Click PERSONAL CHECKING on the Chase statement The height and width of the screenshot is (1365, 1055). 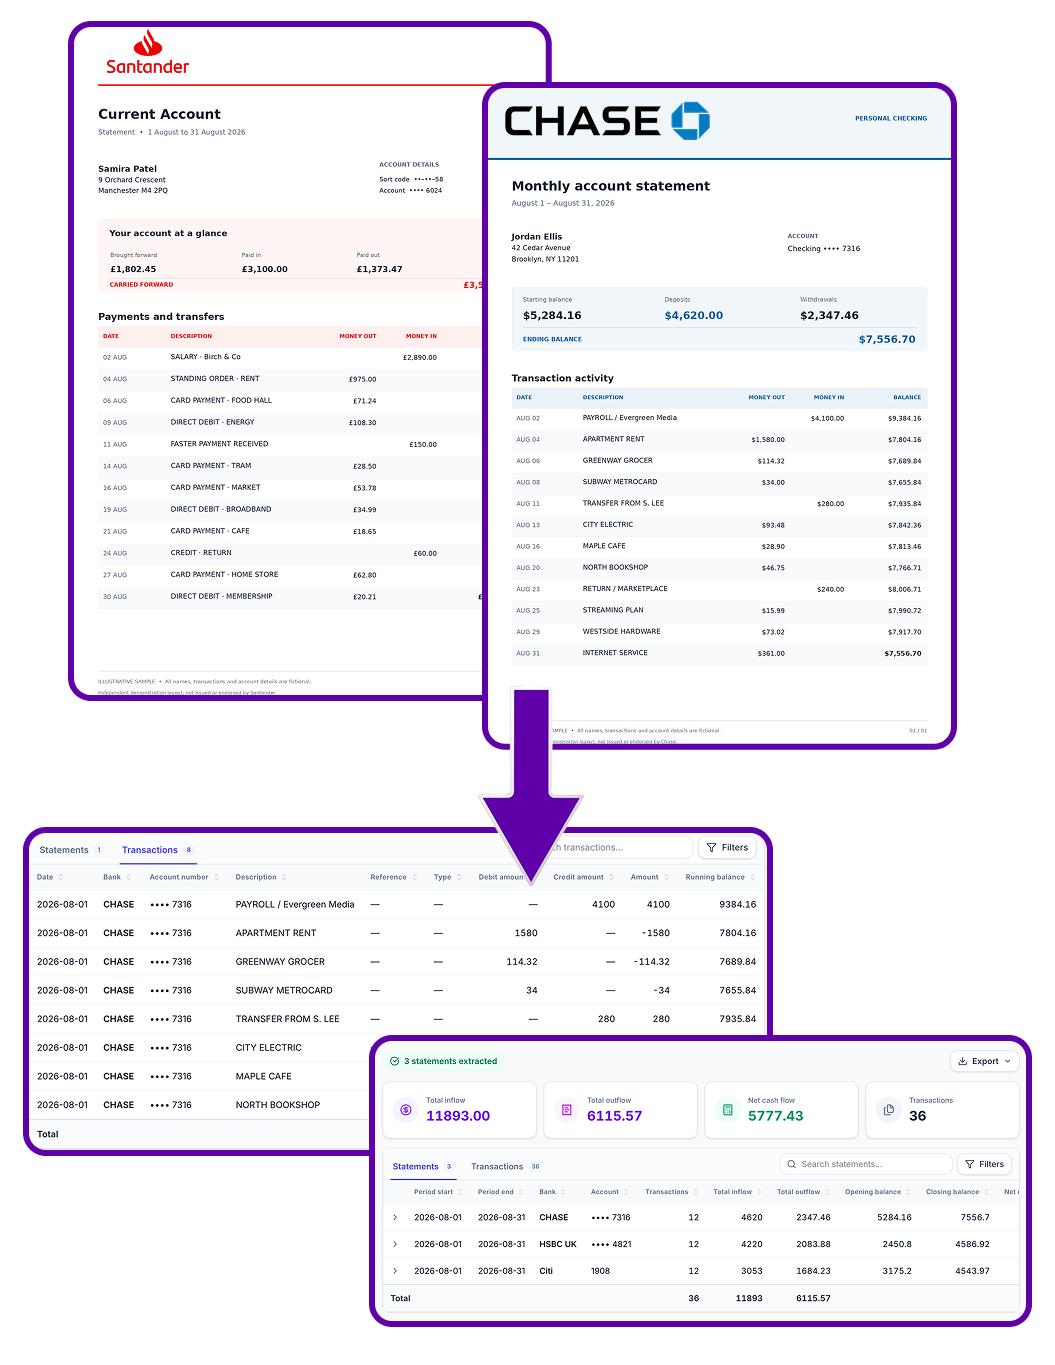(x=891, y=118)
